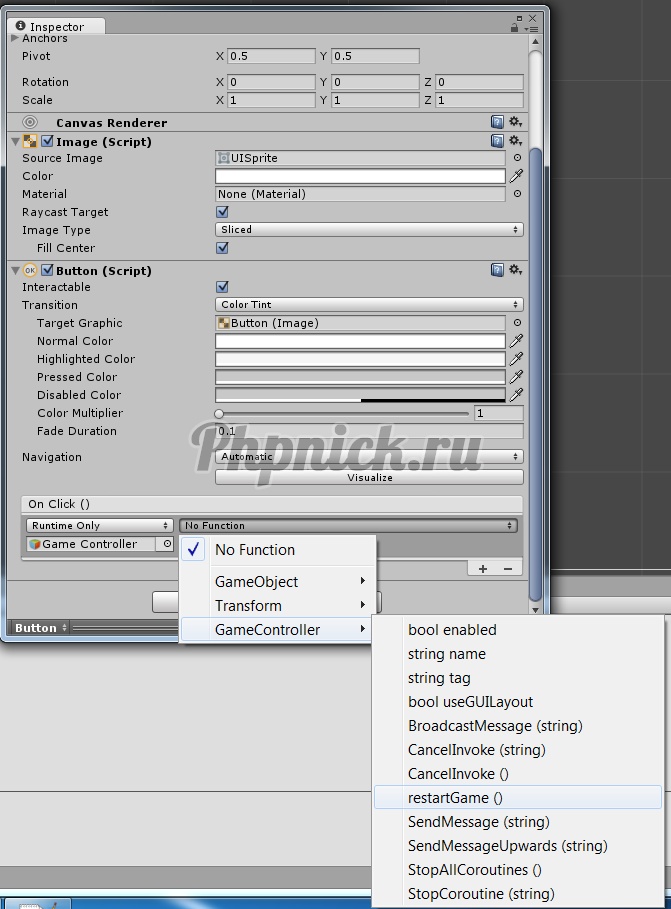Open Image (Script) help reference icon
Viewport: 671px width, 909px height.
[497, 141]
